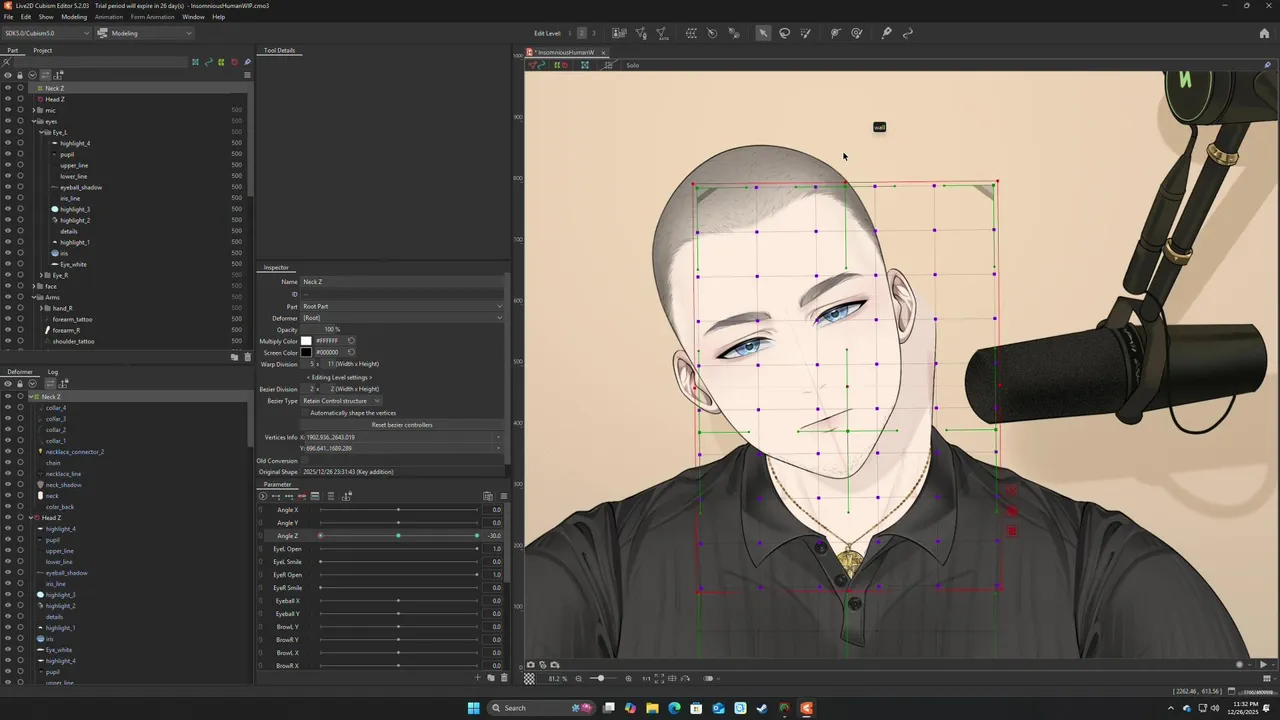Click the zoom out magnifier icon
Image resolution: width=1280 pixels, height=720 pixels.
point(578,679)
